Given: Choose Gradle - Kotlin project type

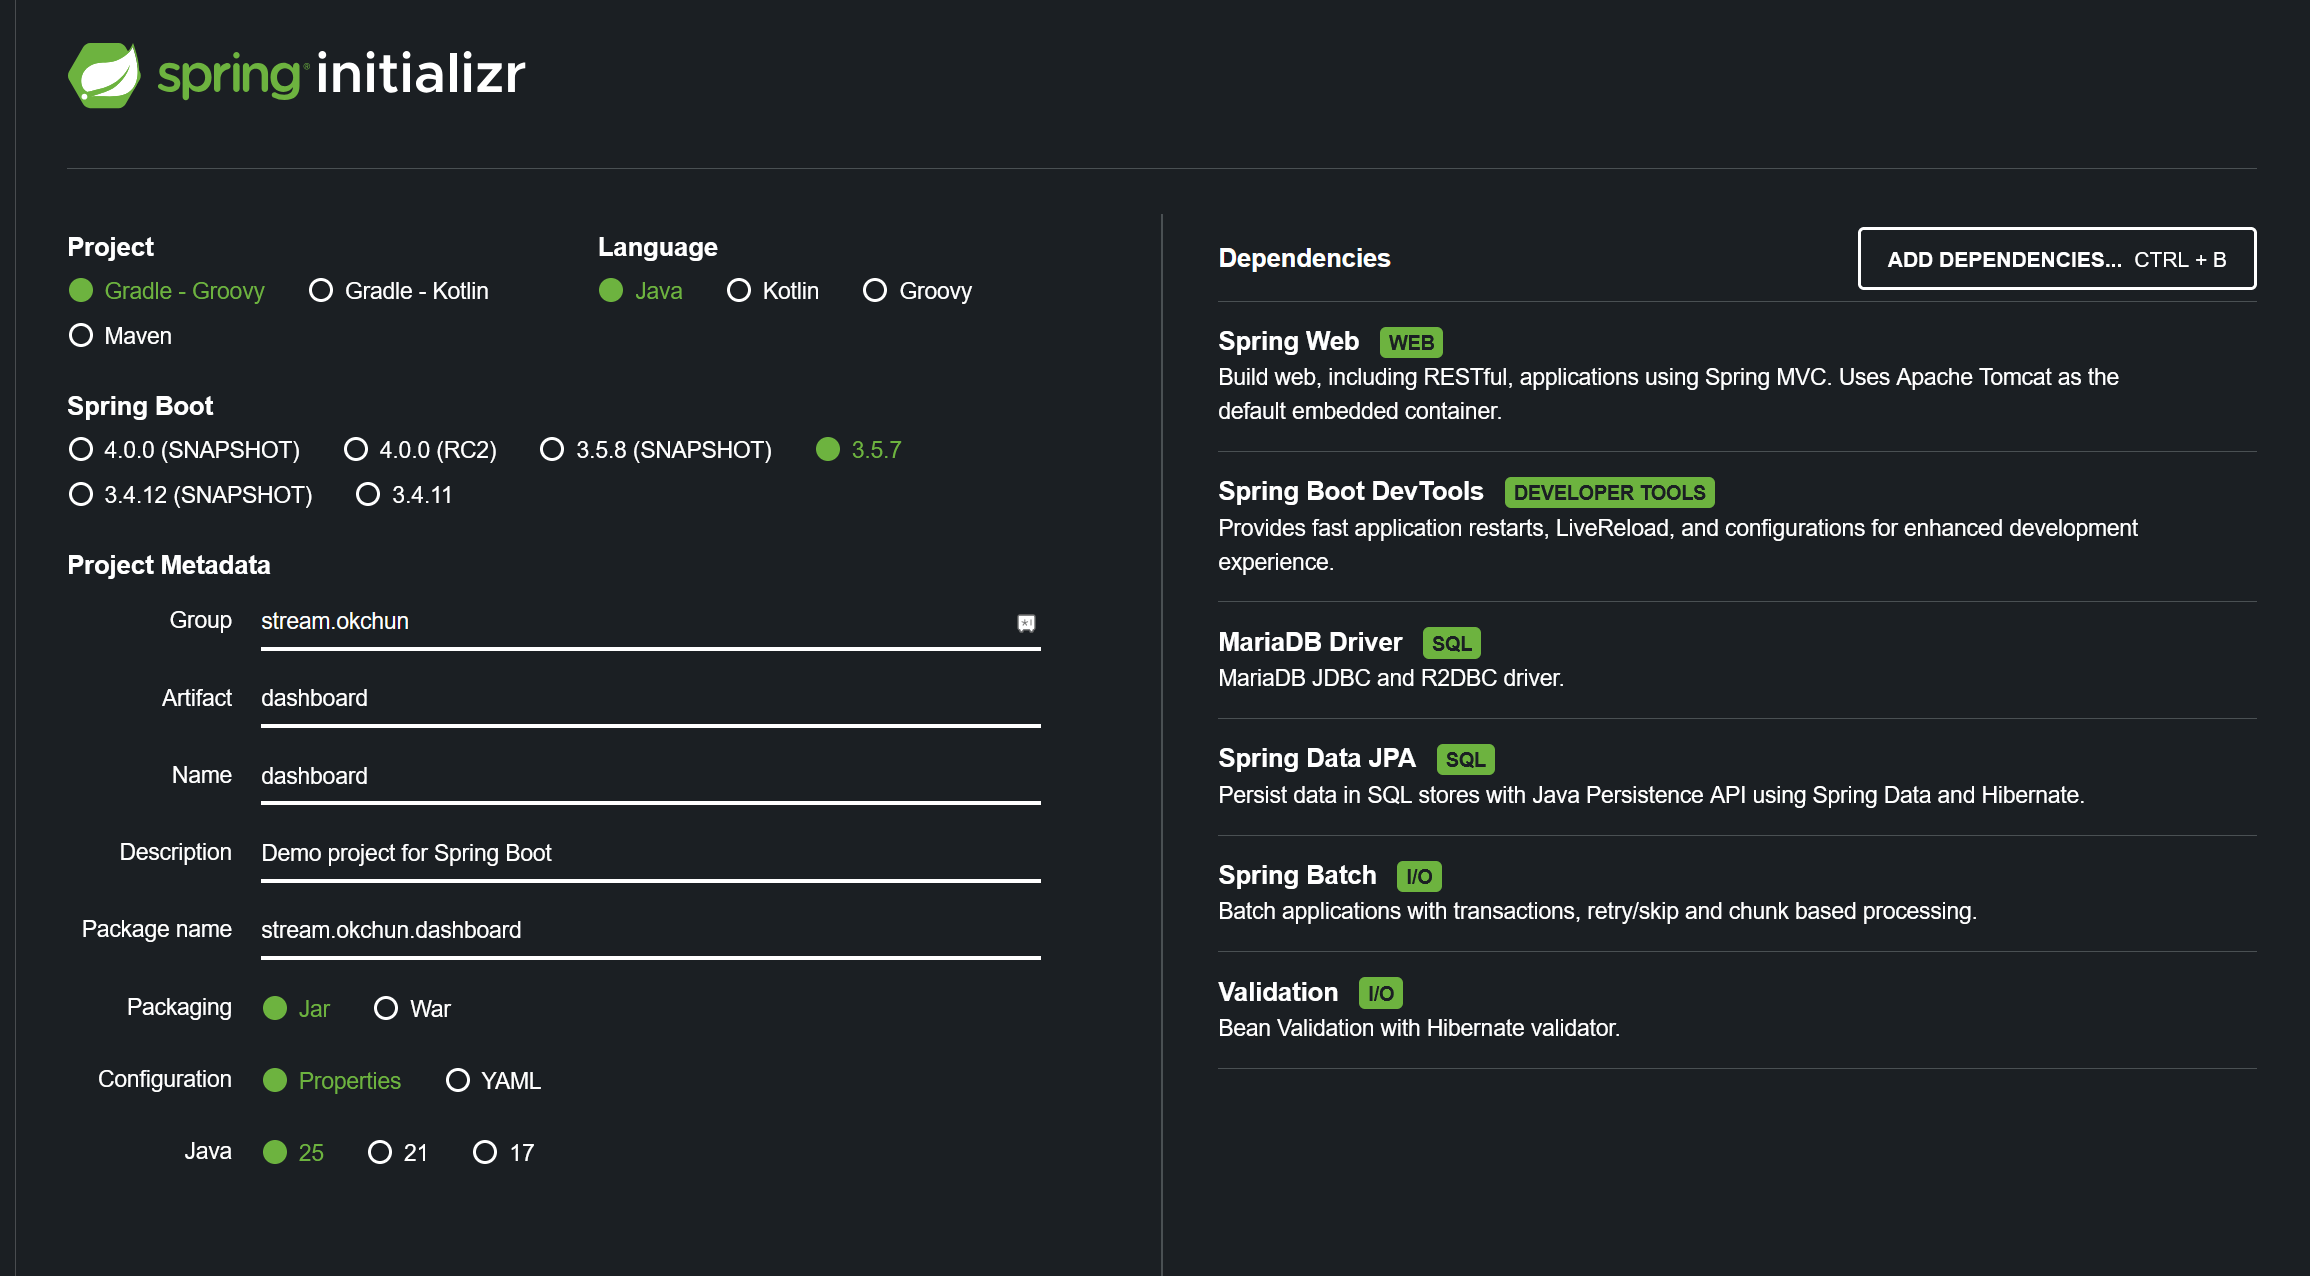Looking at the screenshot, I should coord(321,291).
